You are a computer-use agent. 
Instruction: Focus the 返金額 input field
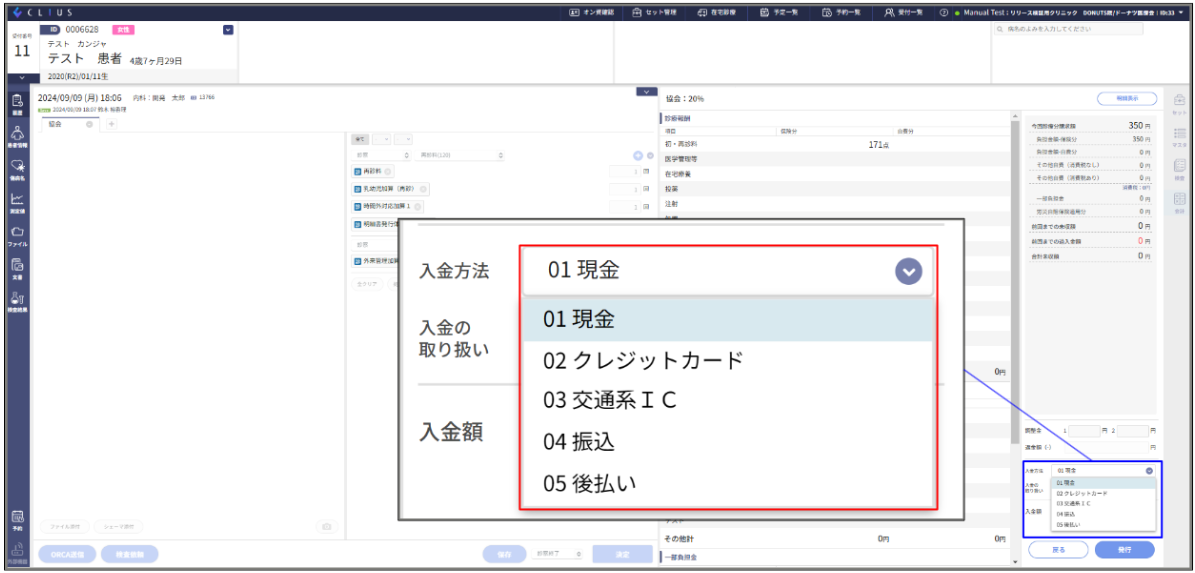(x=1108, y=447)
